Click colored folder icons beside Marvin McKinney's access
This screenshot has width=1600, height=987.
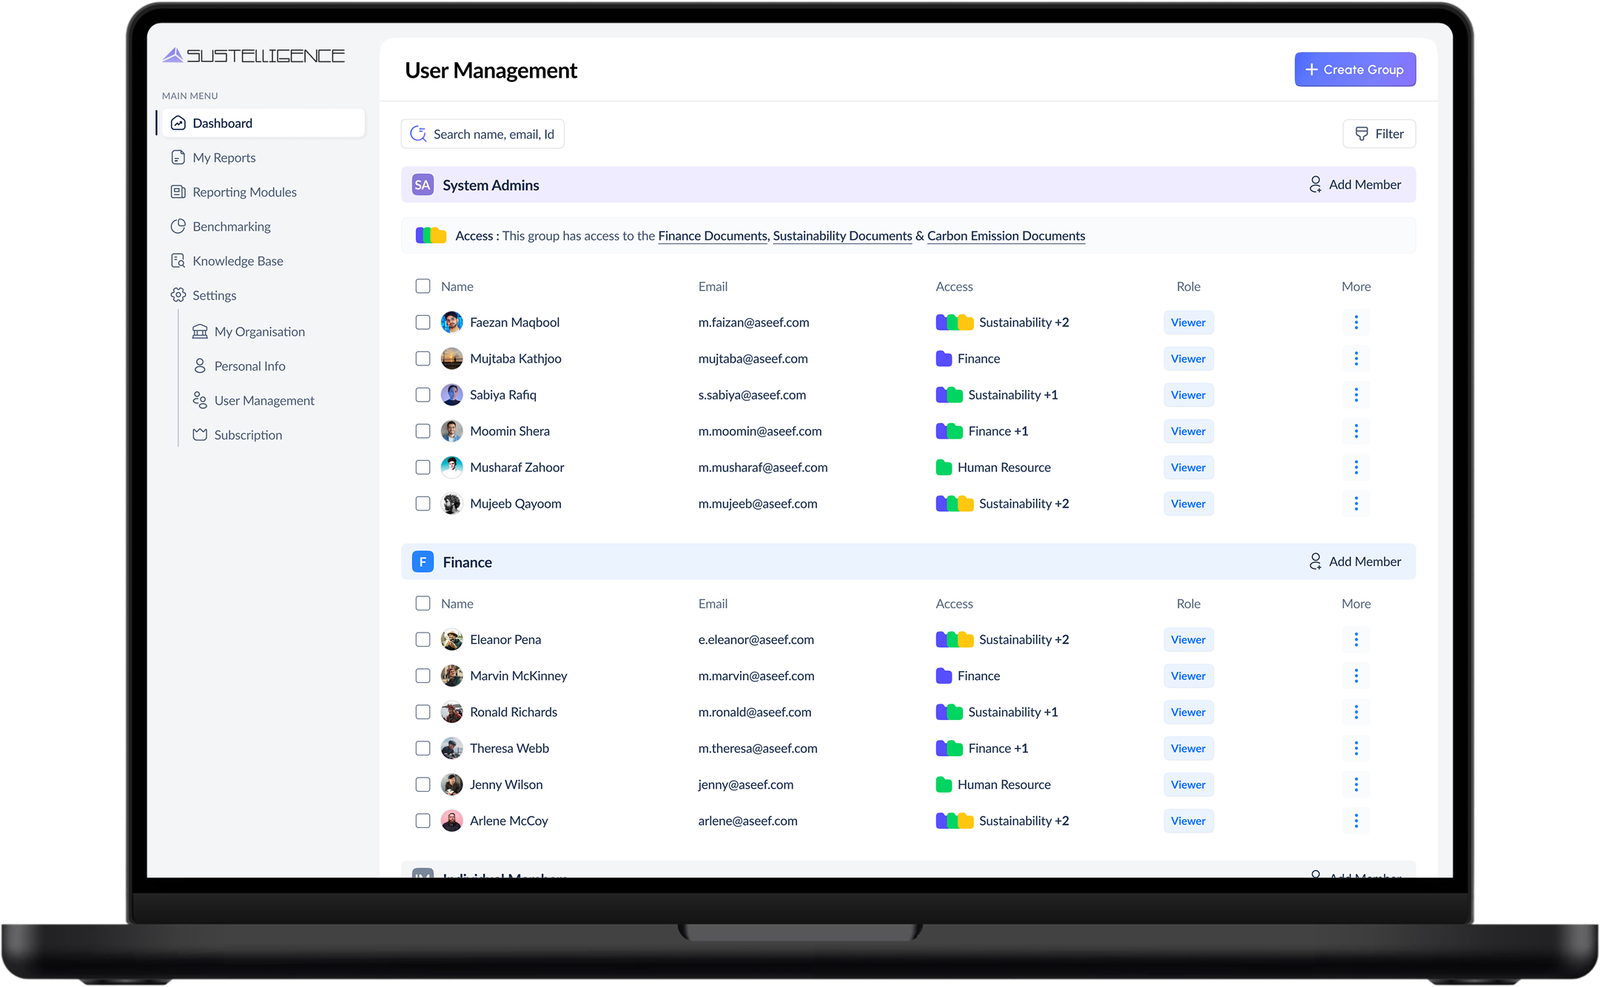(944, 676)
